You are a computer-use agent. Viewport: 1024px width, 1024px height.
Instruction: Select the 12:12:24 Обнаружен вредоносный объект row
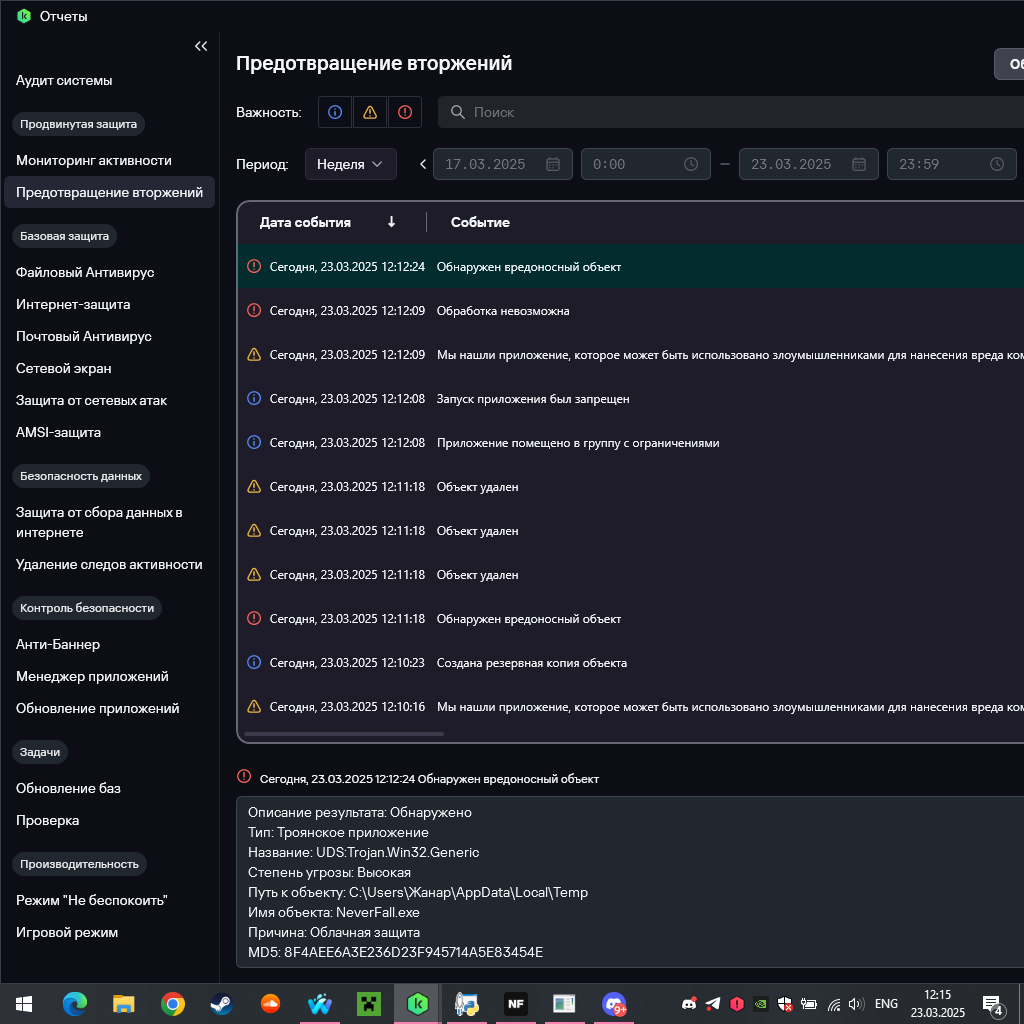click(x=631, y=266)
